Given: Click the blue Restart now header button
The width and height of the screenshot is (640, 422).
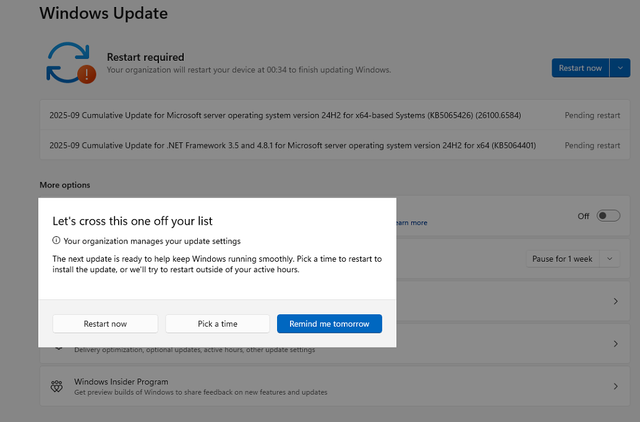Looking at the screenshot, I should click(x=580, y=68).
